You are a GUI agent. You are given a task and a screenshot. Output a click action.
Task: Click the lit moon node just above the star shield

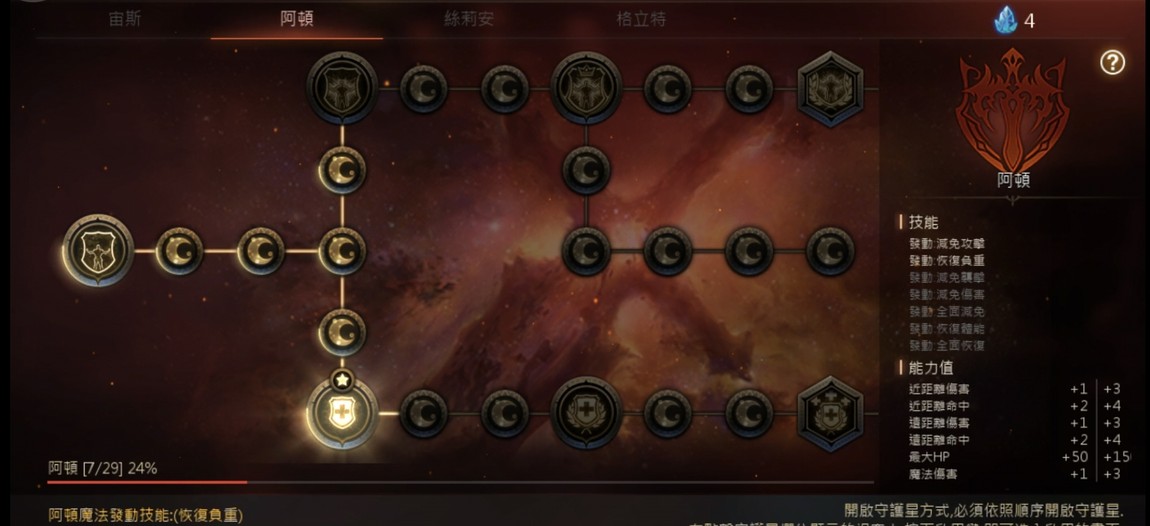coord(343,332)
